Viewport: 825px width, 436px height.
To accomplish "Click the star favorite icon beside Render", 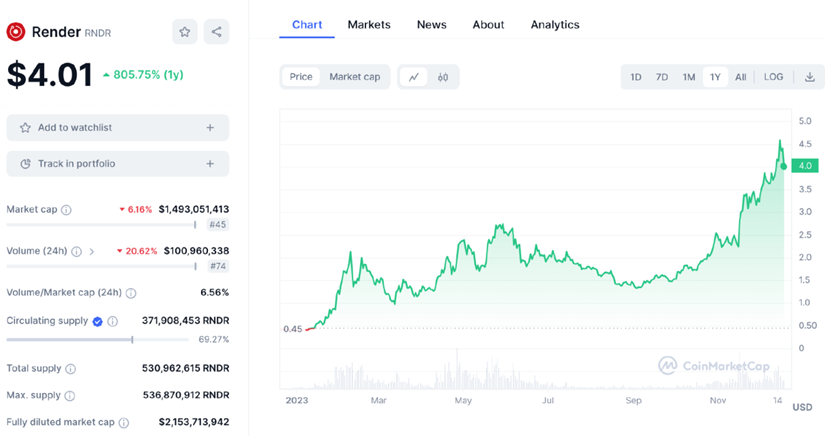I will tap(185, 32).
